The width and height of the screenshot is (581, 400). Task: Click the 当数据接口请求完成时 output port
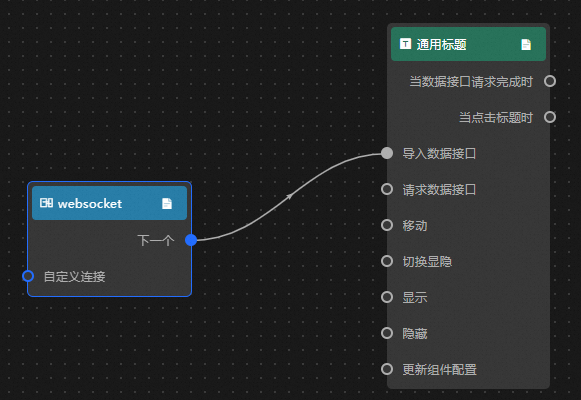click(x=550, y=81)
